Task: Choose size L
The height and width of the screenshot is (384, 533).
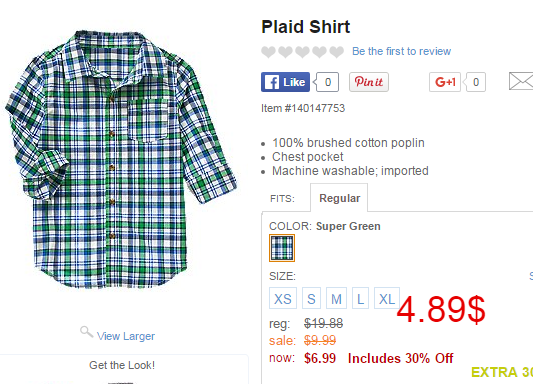Action: coord(360,298)
